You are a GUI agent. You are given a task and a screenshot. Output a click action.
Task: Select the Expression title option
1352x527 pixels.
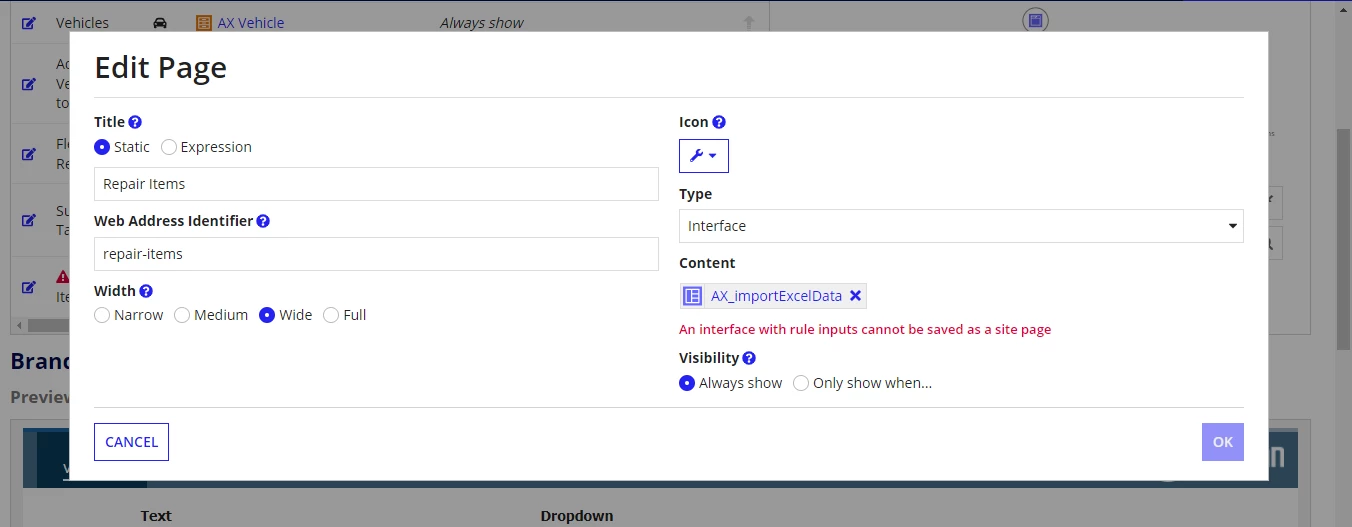tap(169, 147)
